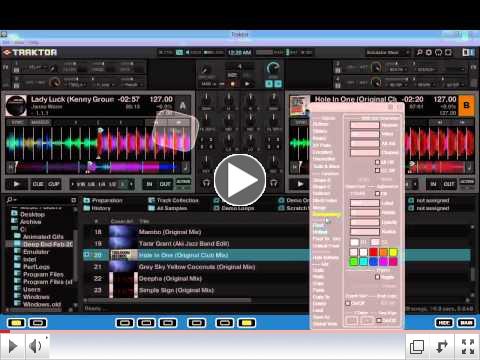Click the magnifier search icon in Traktor header
Screen dimensions: 480x360
419,52
